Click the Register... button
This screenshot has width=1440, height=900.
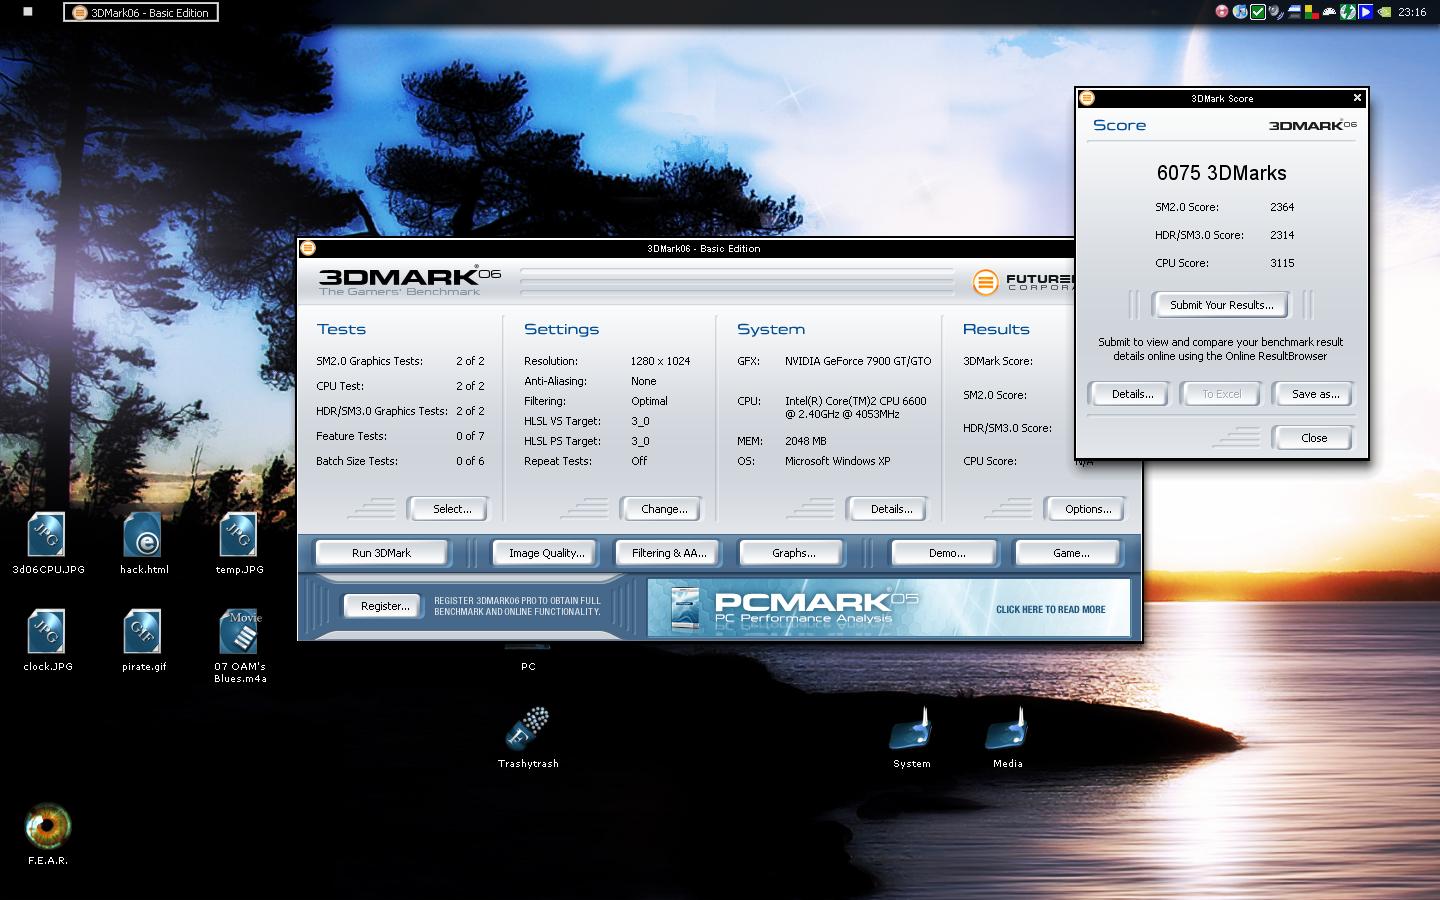(x=382, y=606)
